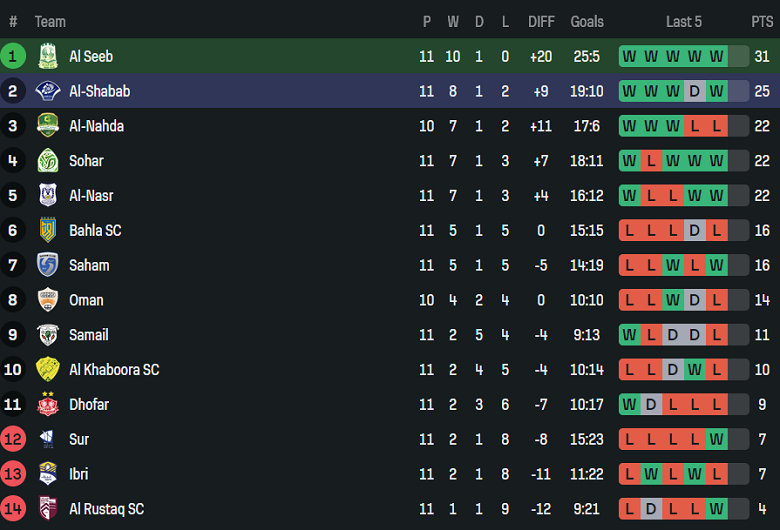Viewport: 780px width, 530px height.
Task: Click the Al Seeb club crest
Action: (47, 56)
